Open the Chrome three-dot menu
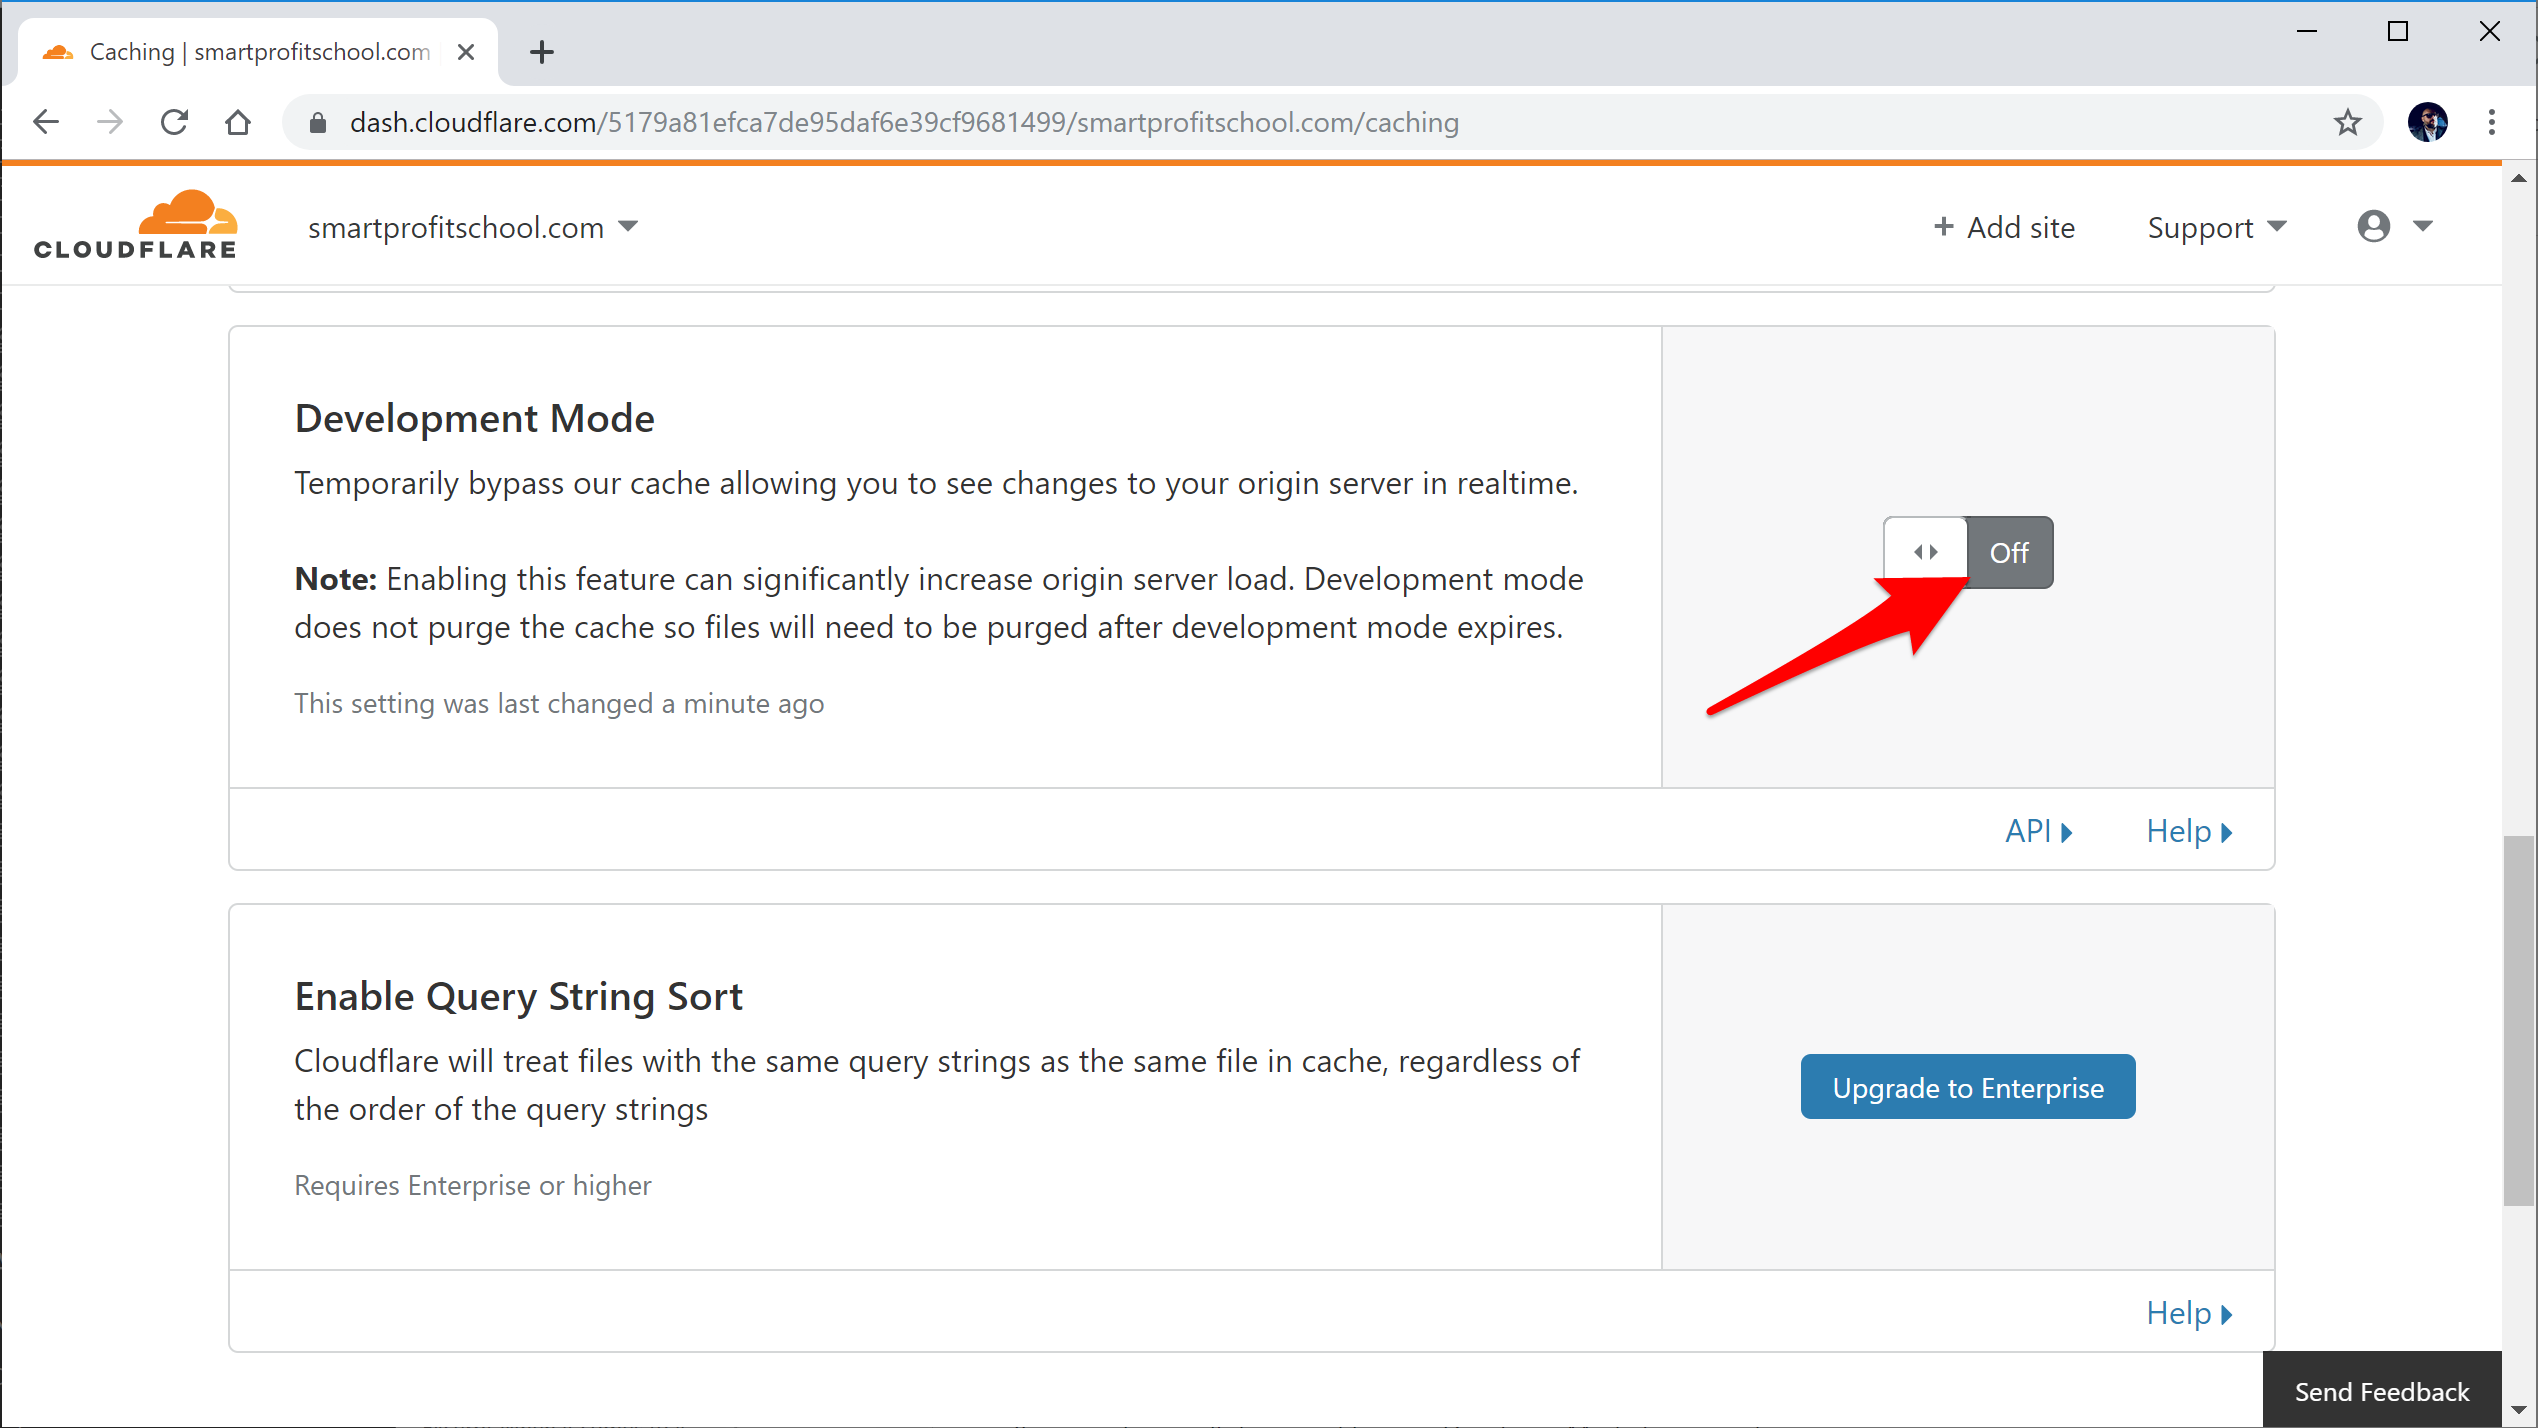 (x=2492, y=122)
